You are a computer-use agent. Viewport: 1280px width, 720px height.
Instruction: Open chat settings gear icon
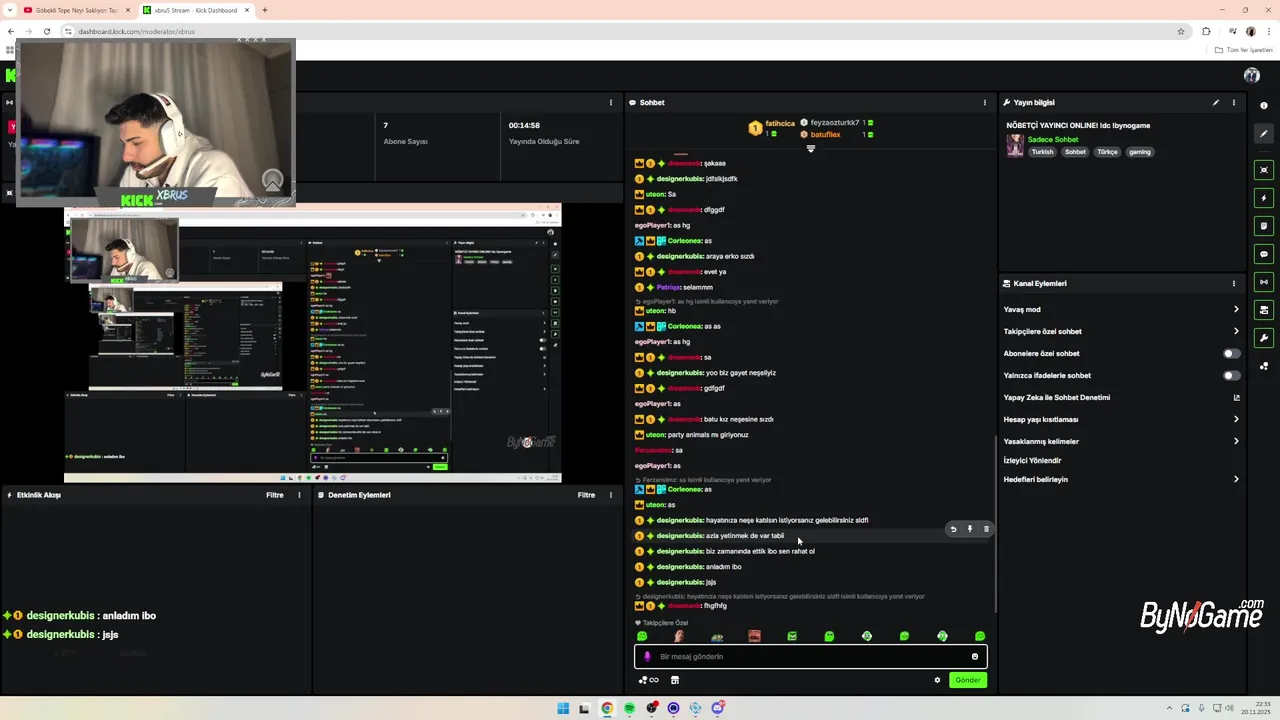(x=937, y=680)
